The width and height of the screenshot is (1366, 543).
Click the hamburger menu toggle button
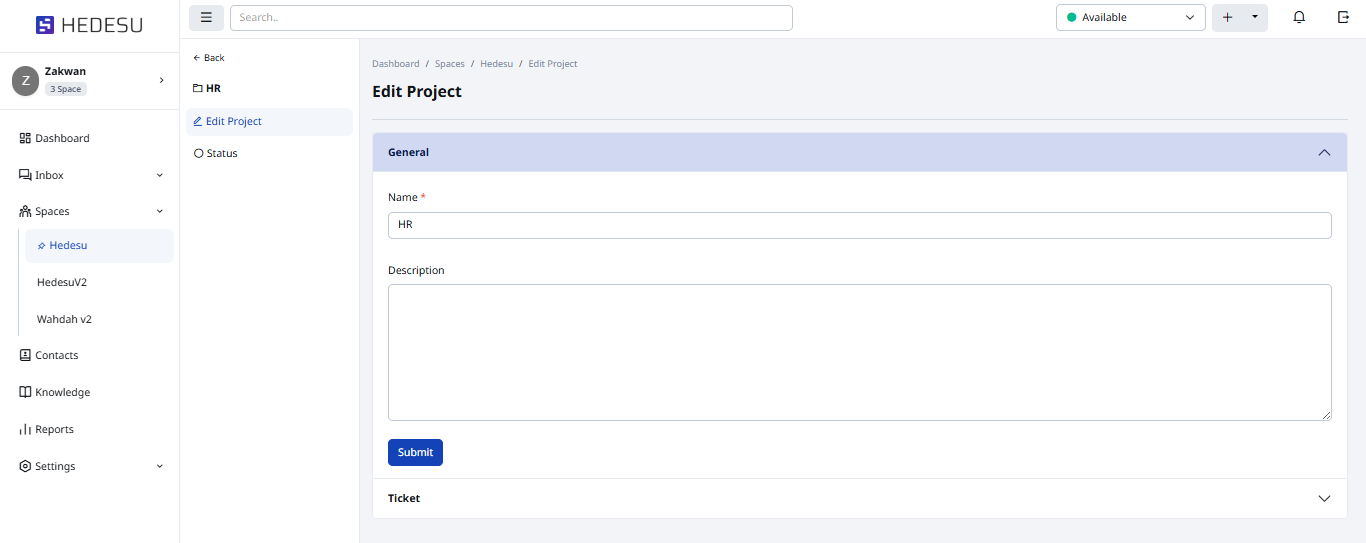pos(206,17)
